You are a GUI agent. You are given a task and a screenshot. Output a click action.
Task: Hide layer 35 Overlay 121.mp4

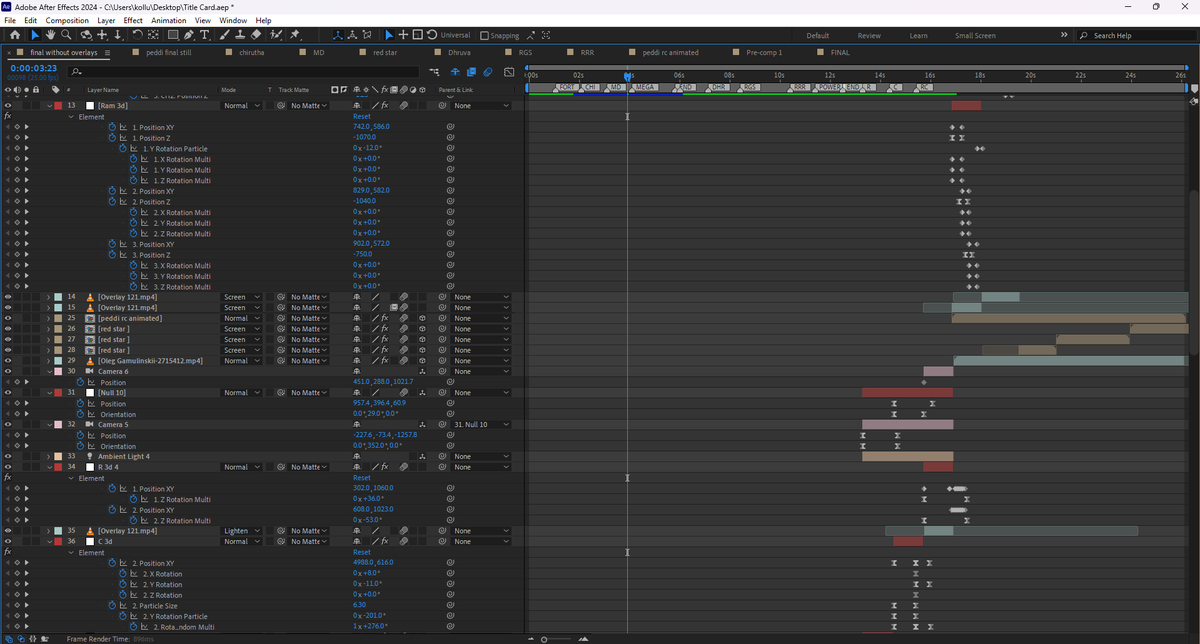pyautogui.click(x=8, y=531)
